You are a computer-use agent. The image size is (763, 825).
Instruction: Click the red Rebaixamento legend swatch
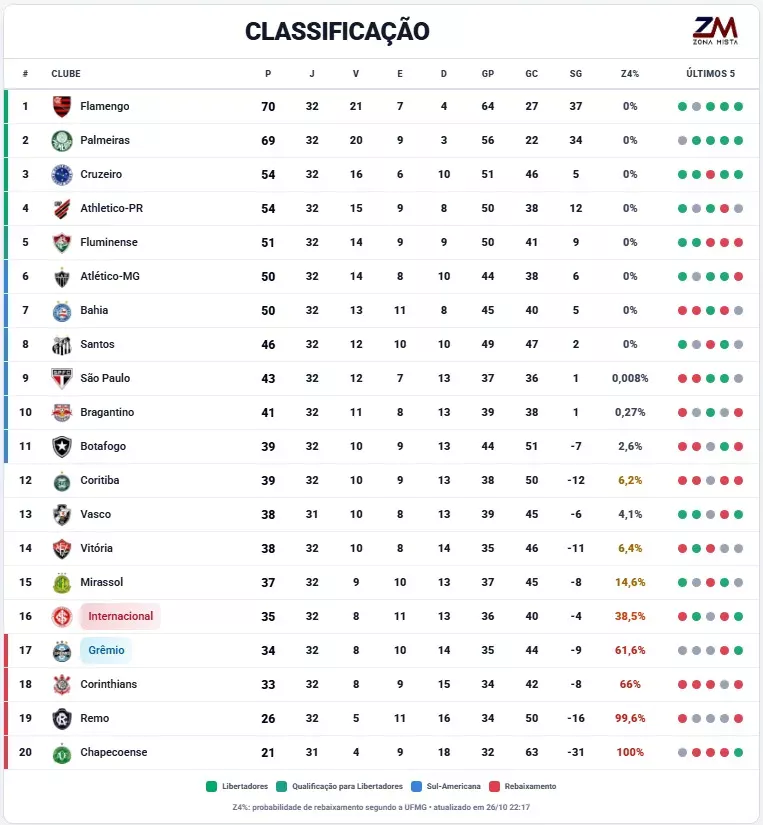tap(494, 787)
